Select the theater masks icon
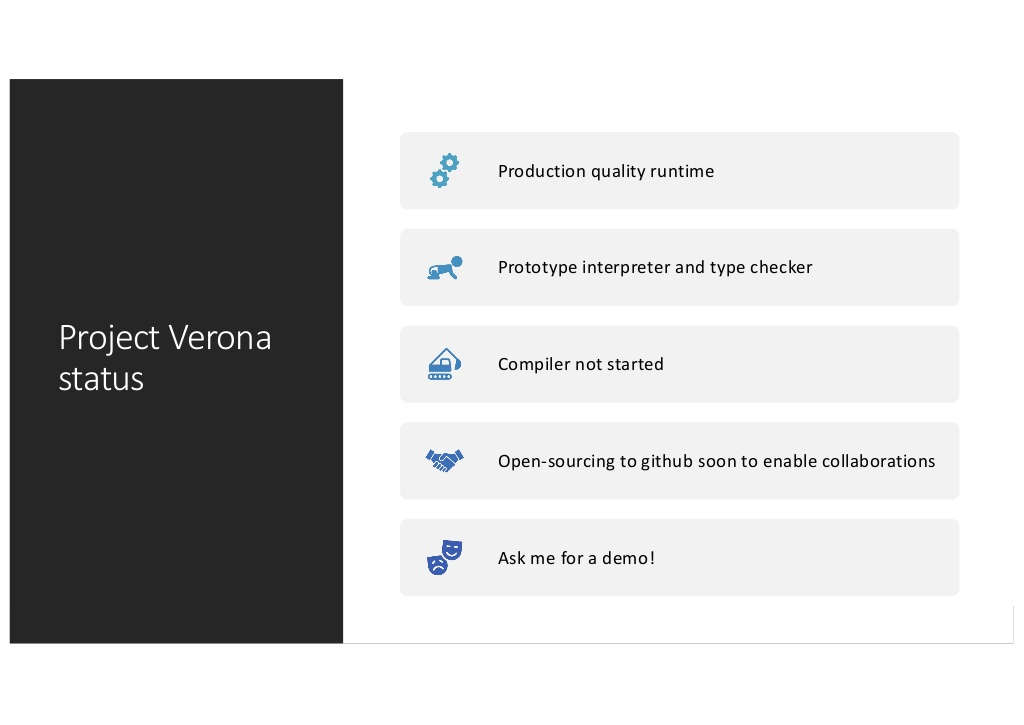The height and width of the screenshot is (725, 1024). (444, 558)
